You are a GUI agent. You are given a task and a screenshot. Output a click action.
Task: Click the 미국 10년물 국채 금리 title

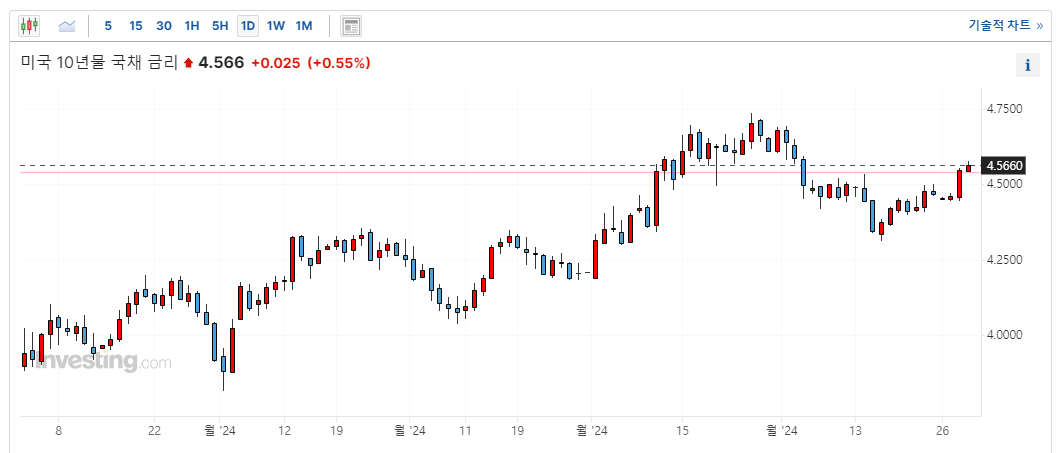coord(99,64)
